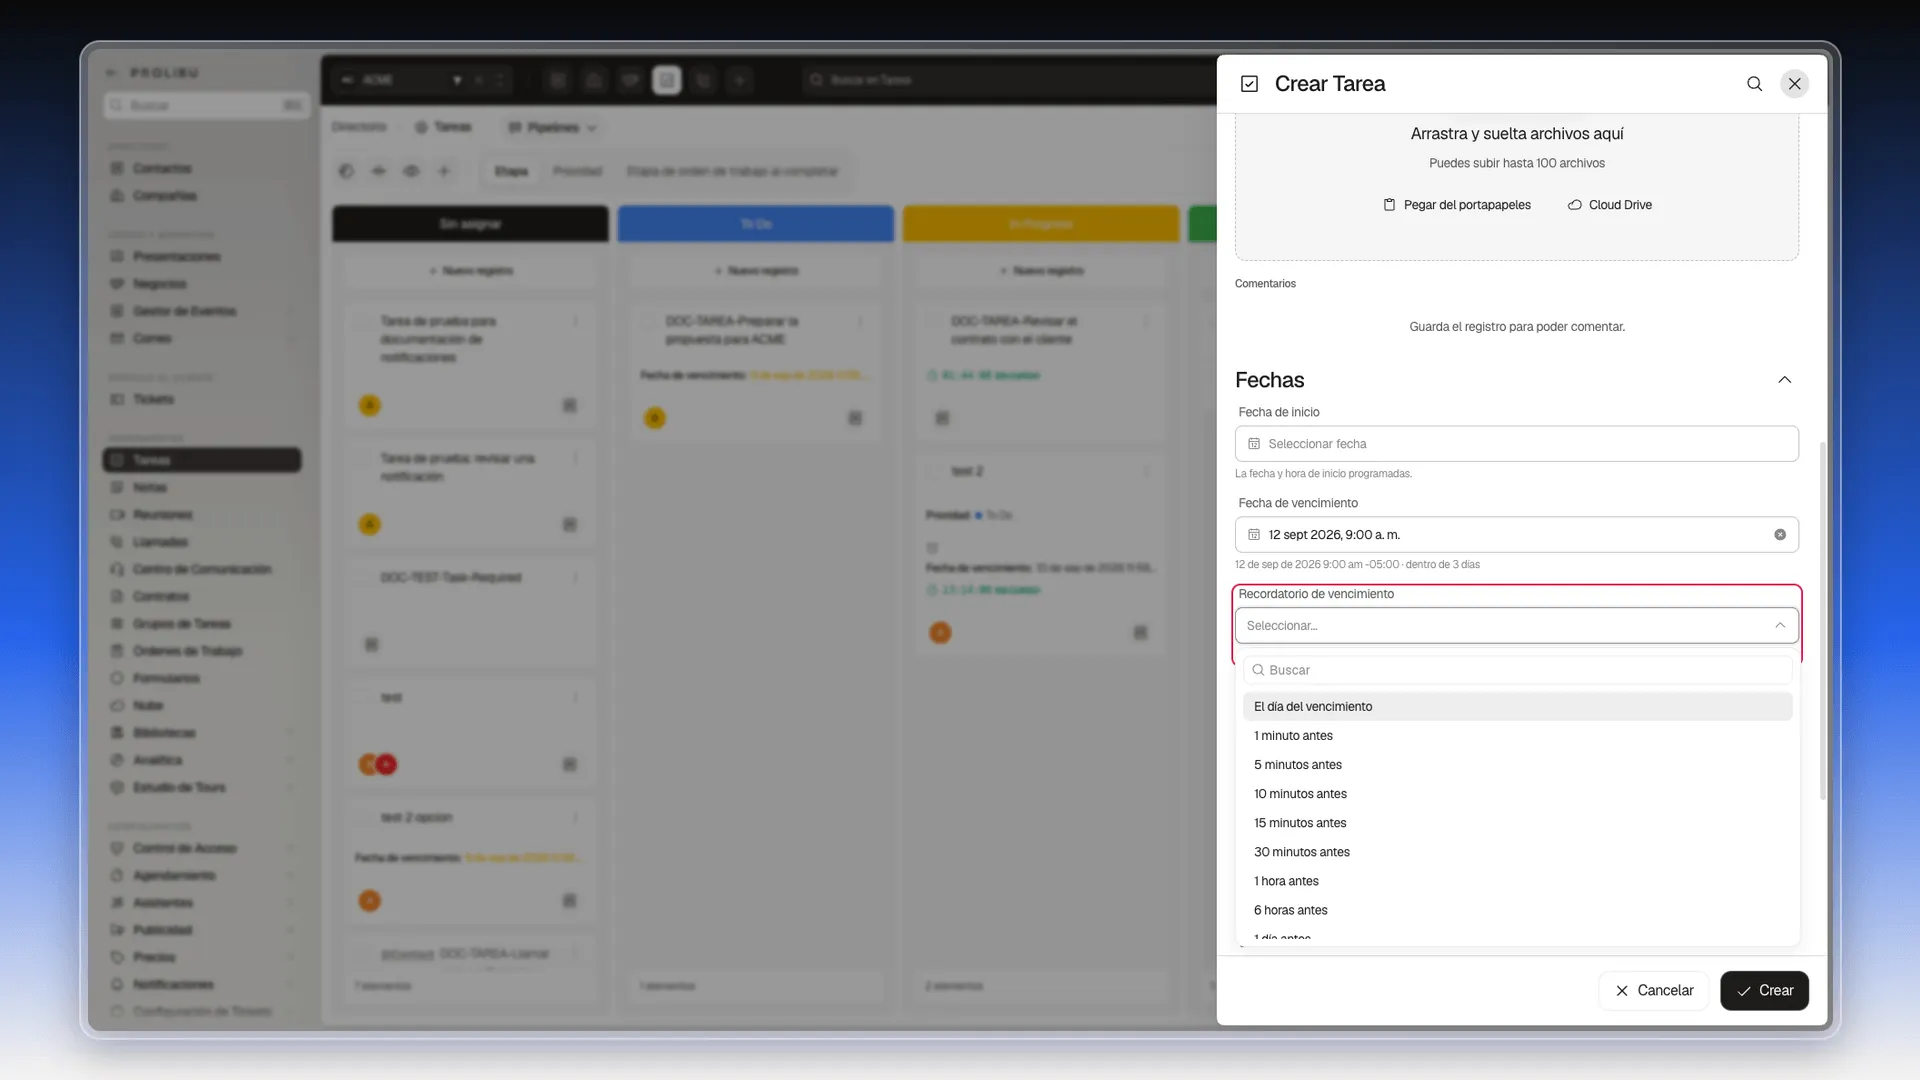Collapse the Fechas section

(1784, 380)
